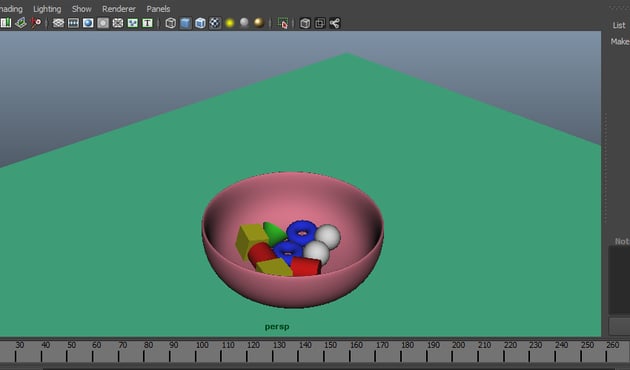Jump to frame 100 on timeline

click(202, 345)
